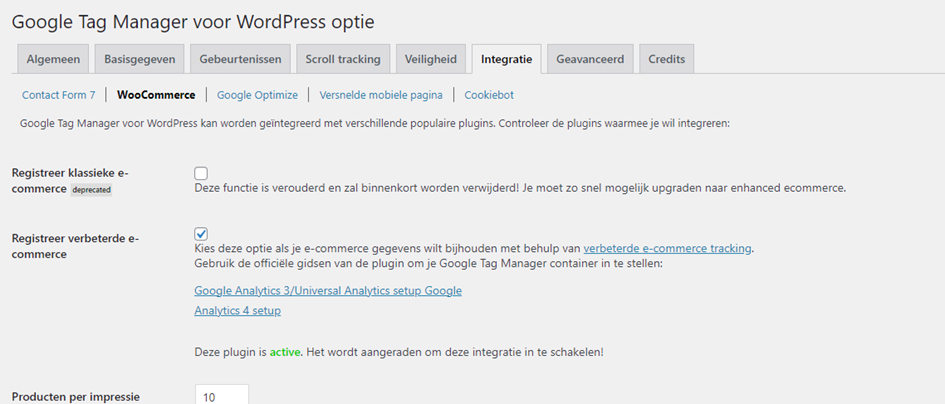
Task: Go to the Google Optimize section
Action: [257, 95]
